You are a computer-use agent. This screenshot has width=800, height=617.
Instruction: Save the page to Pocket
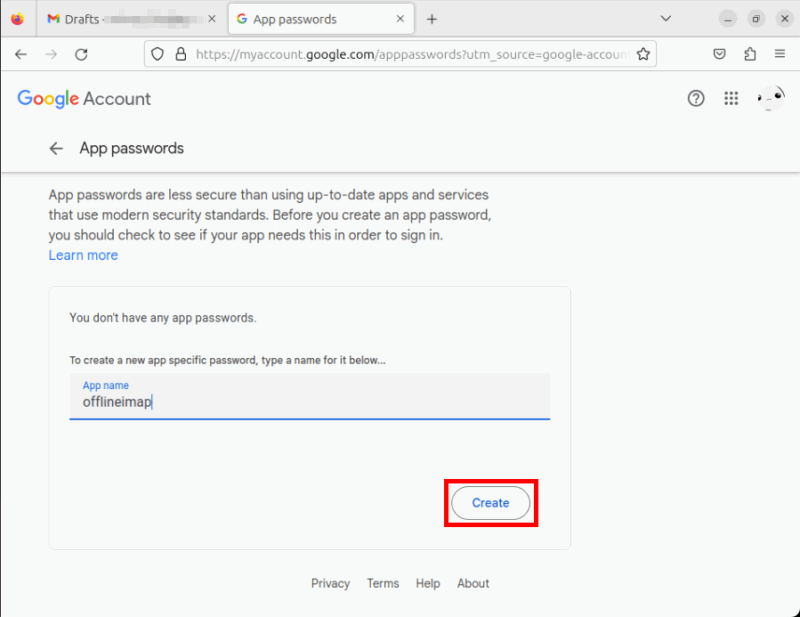pyautogui.click(x=720, y=54)
